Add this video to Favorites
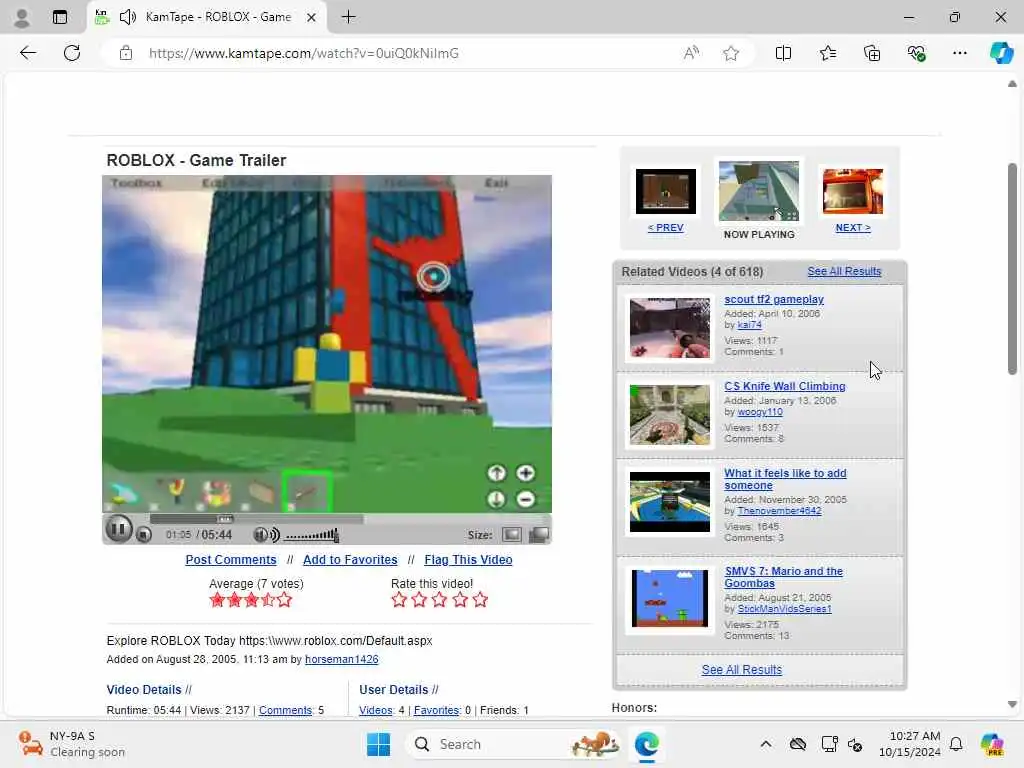The height and width of the screenshot is (768, 1024). [350, 560]
